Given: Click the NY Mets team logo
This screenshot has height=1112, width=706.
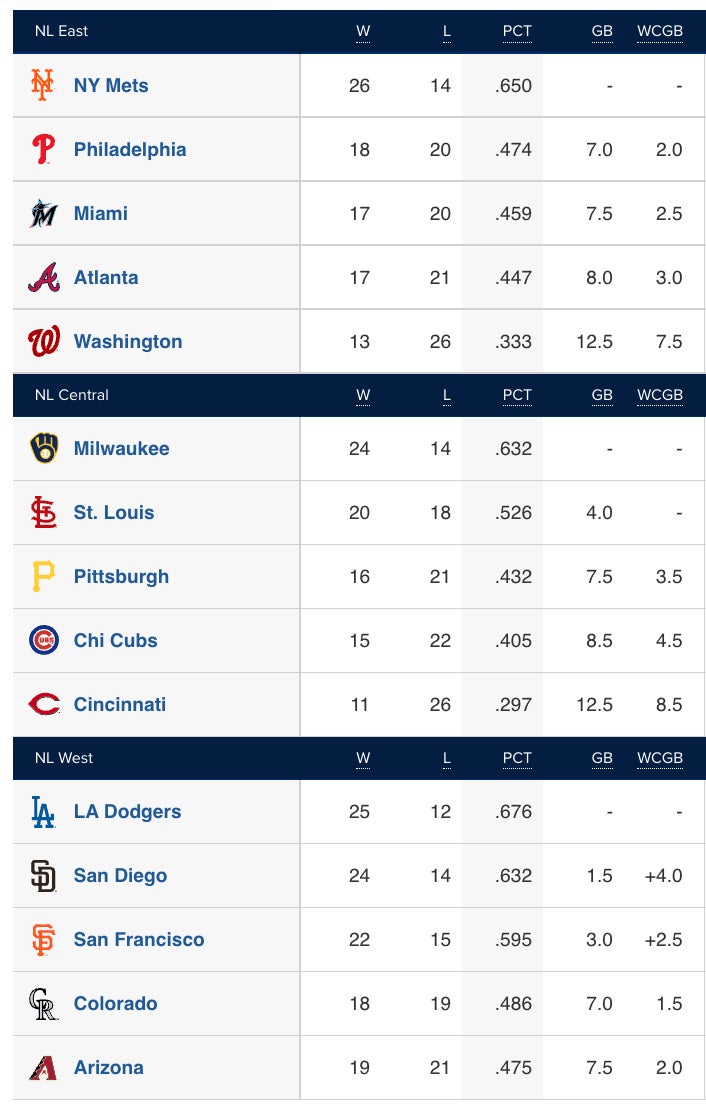Looking at the screenshot, I should coord(43,85).
